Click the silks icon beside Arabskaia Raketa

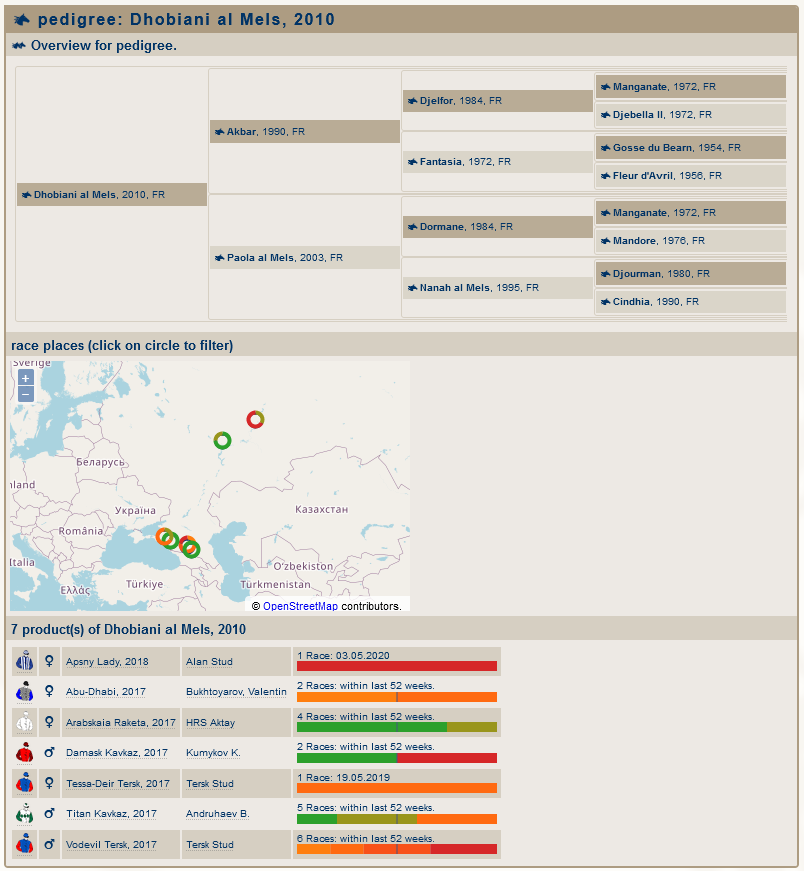[25, 723]
